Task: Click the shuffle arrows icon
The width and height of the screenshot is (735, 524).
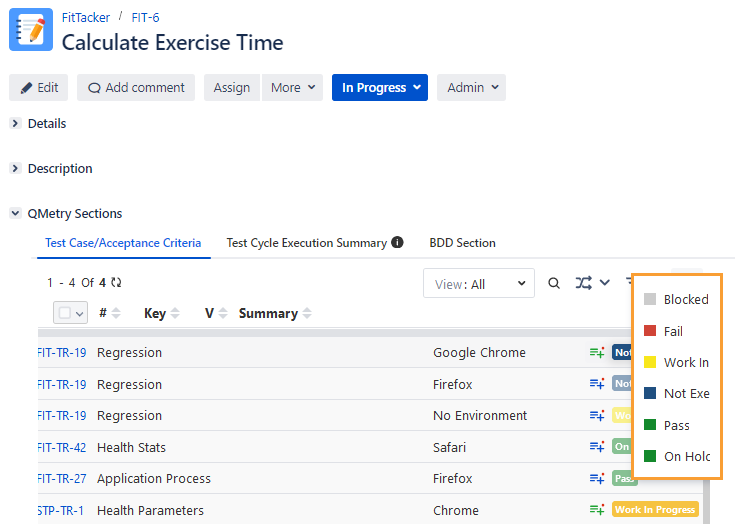Action: click(584, 283)
